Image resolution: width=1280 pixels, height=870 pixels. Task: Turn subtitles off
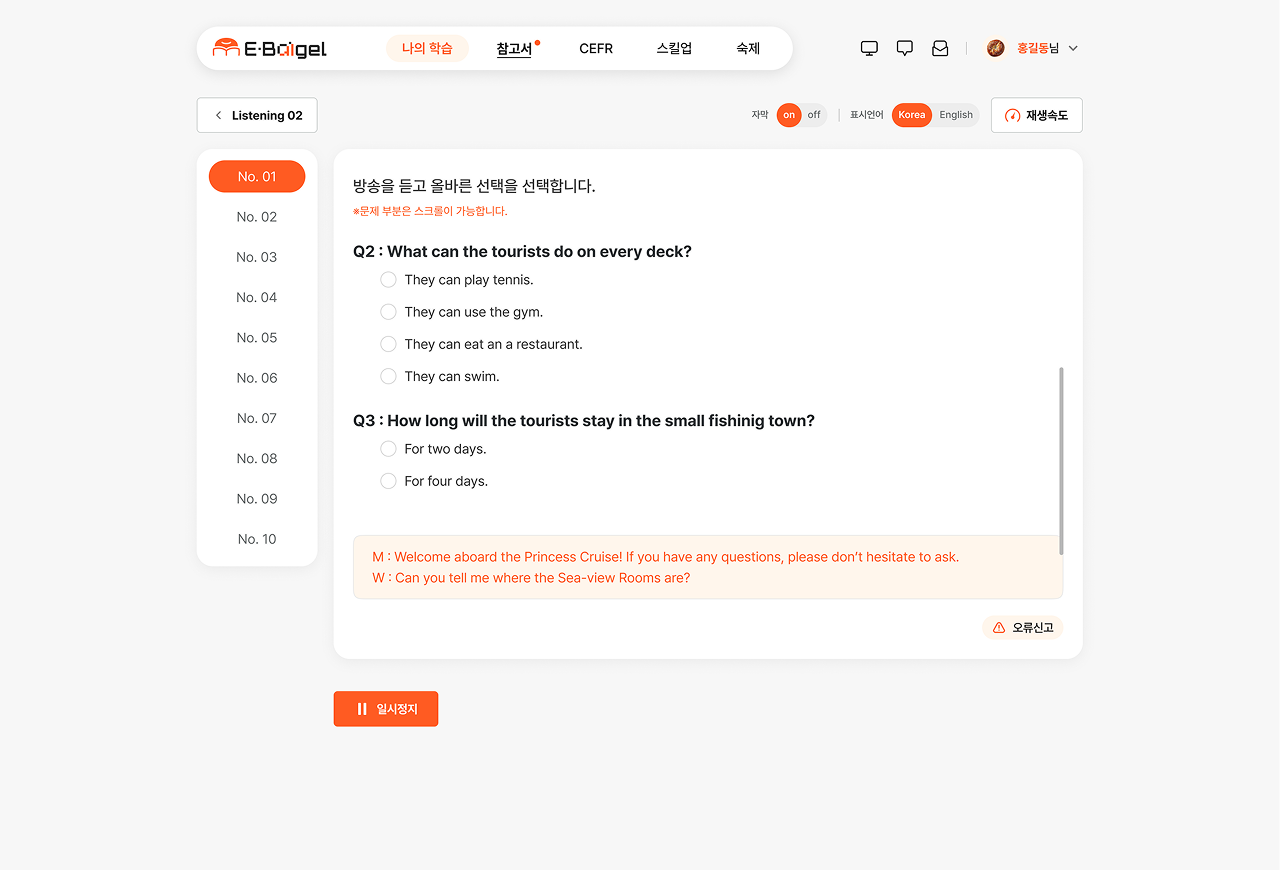coord(814,115)
